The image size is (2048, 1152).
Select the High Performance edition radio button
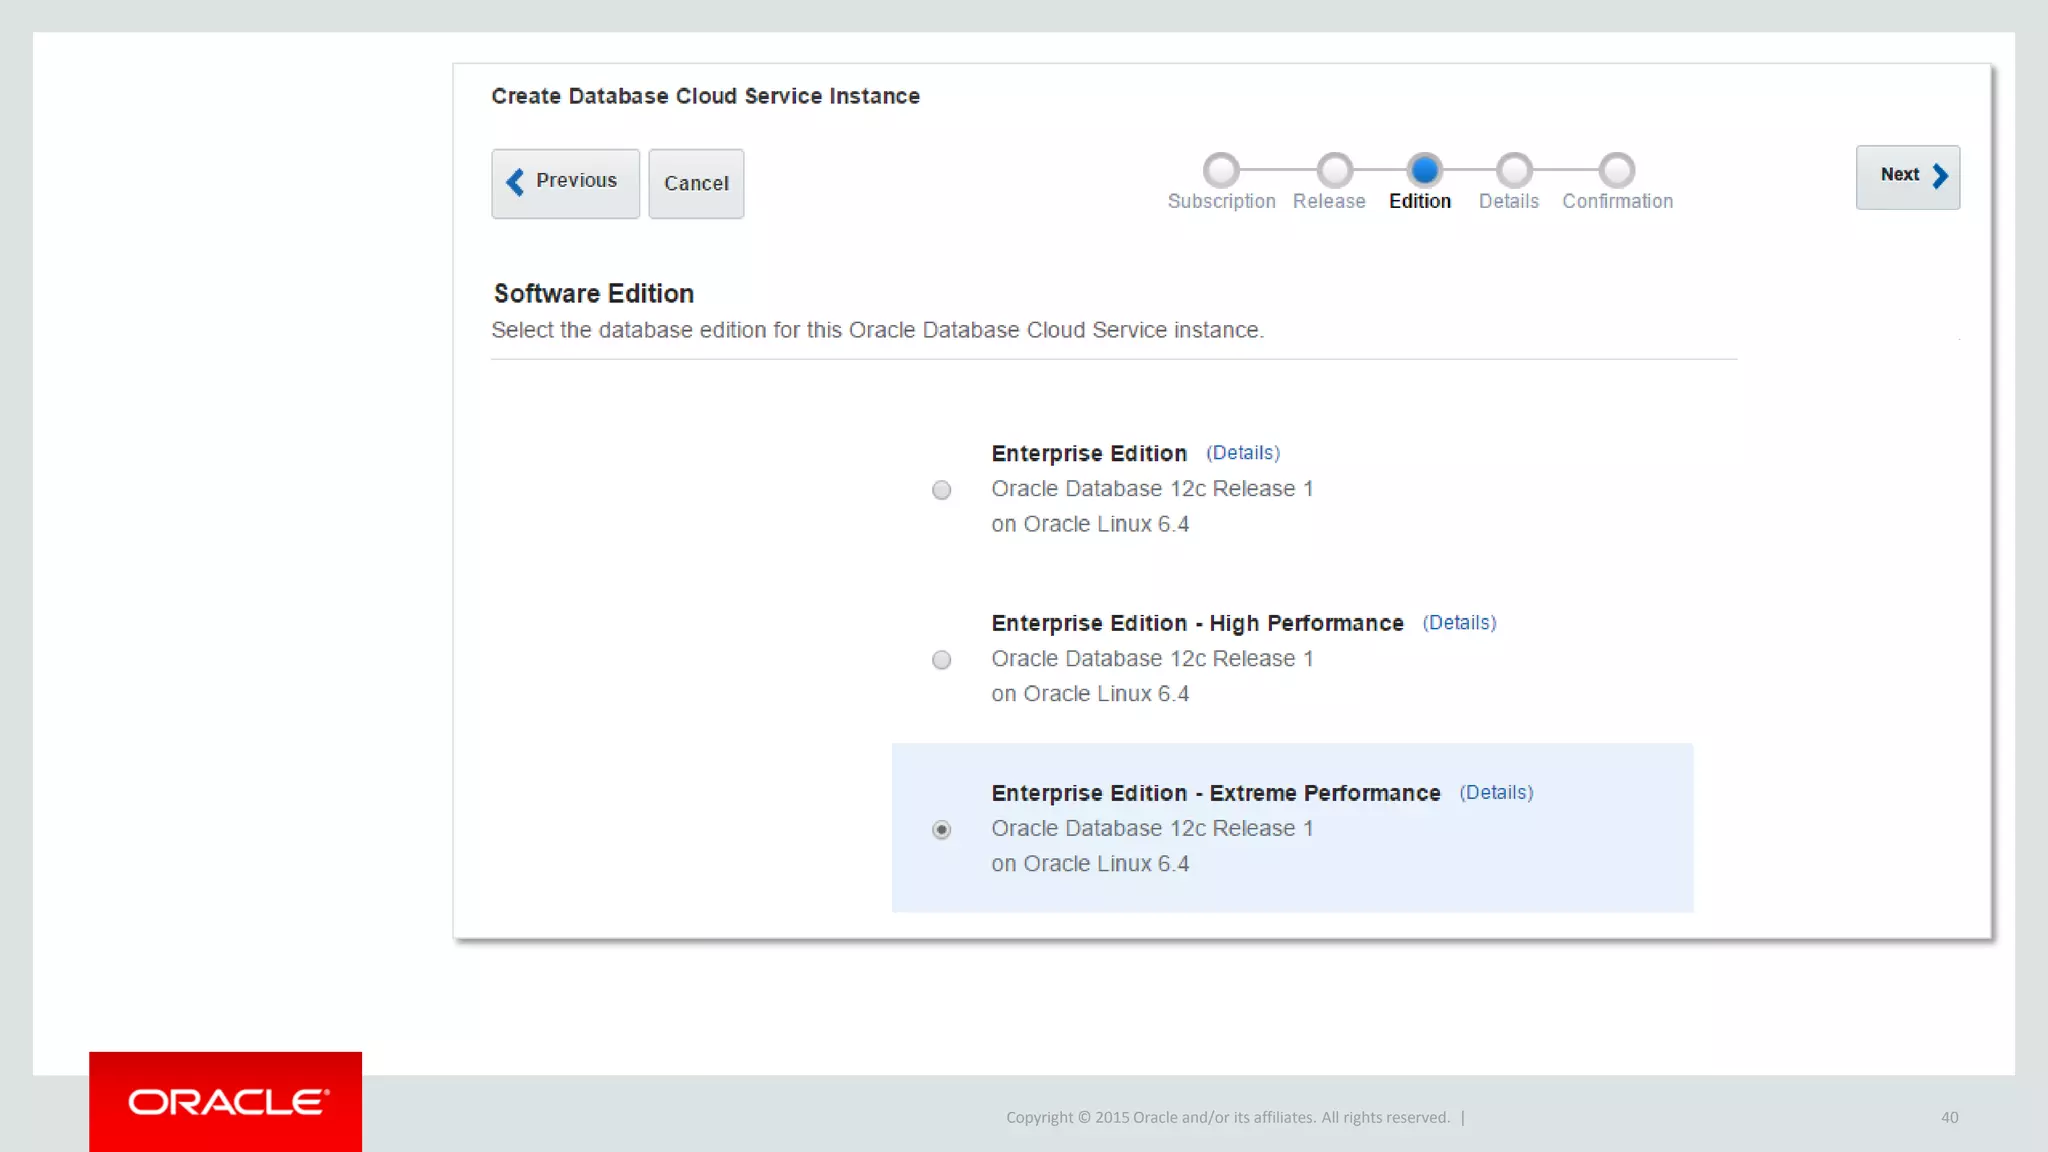(x=941, y=660)
